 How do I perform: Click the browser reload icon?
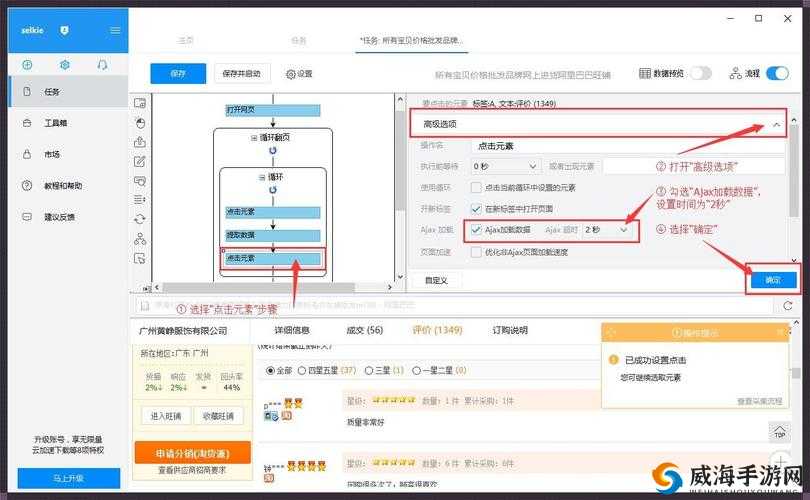(788, 306)
